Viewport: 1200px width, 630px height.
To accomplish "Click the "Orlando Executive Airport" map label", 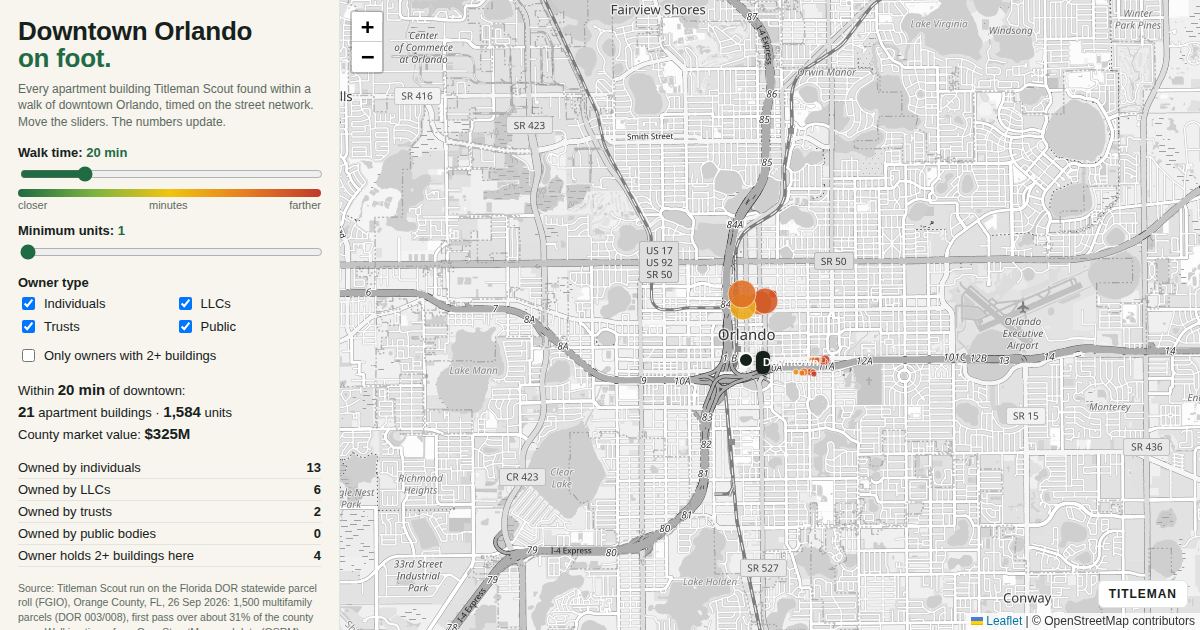I will [x=1023, y=333].
